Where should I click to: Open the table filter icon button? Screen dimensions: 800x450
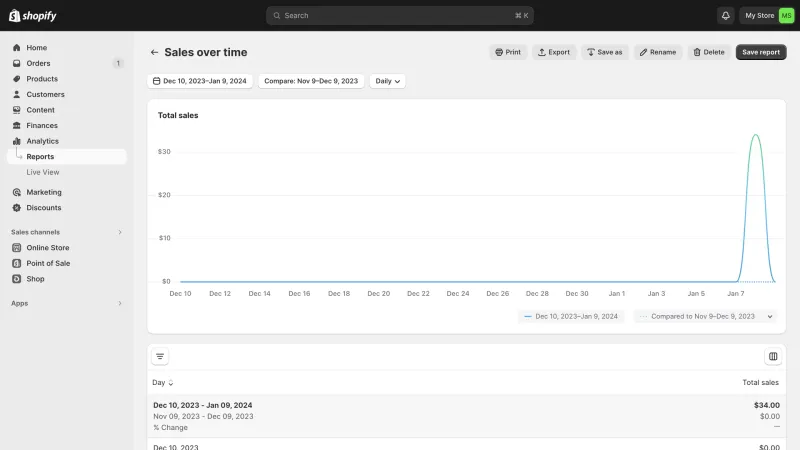coord(160,356)
